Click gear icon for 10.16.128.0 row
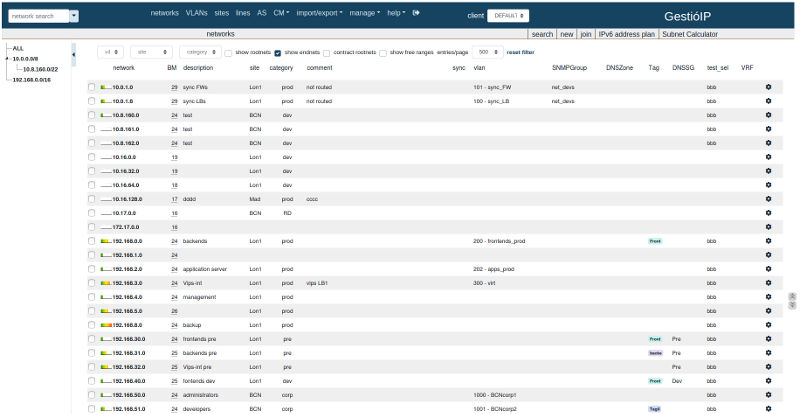Screen dimensions: 800x414 (768, 199)
